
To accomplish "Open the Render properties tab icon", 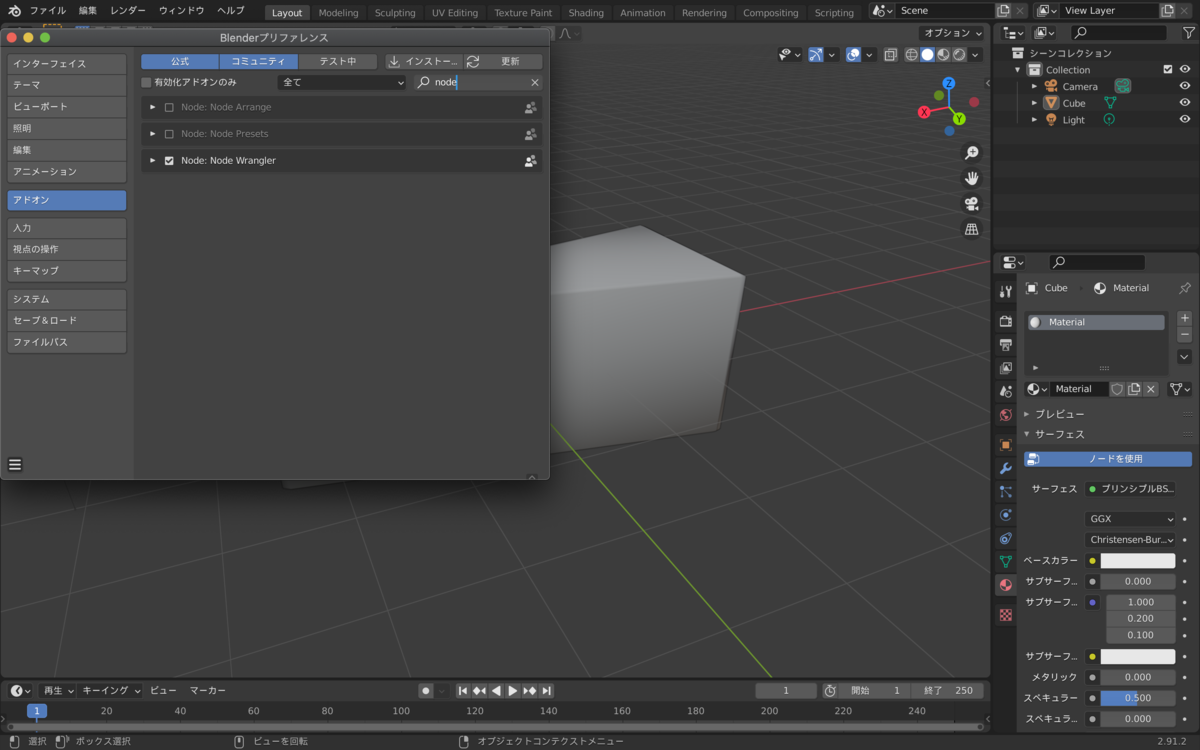I will tap(1006, 321).
